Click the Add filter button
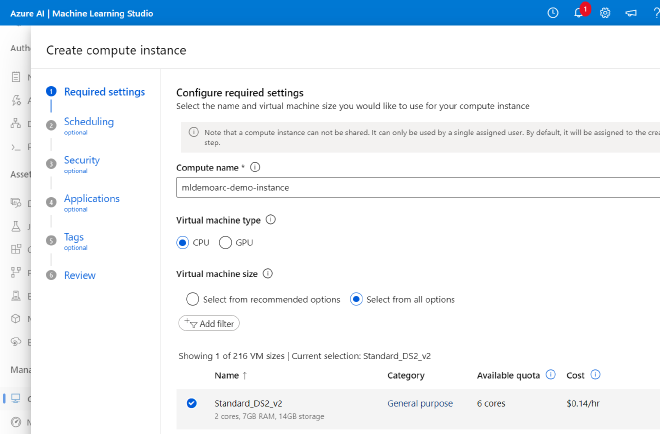 209,323
